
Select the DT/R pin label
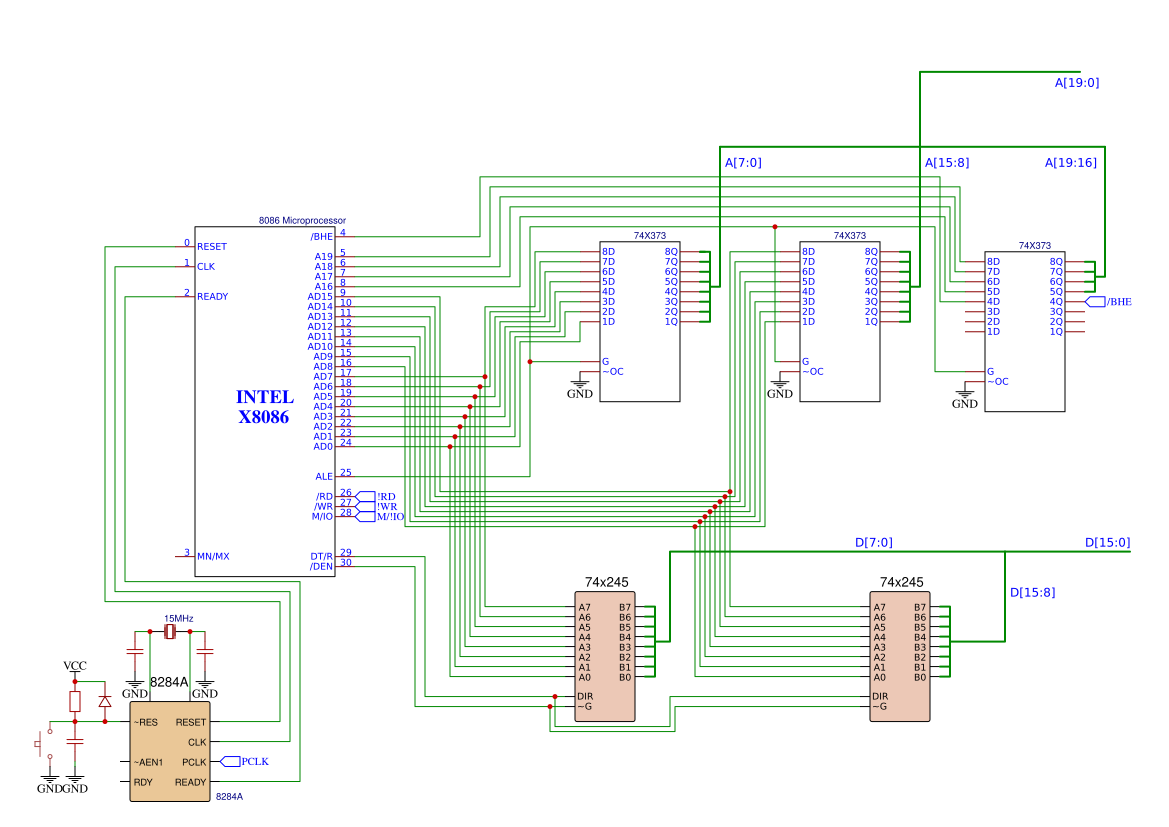pyautogui.click(x=321, y=556)
